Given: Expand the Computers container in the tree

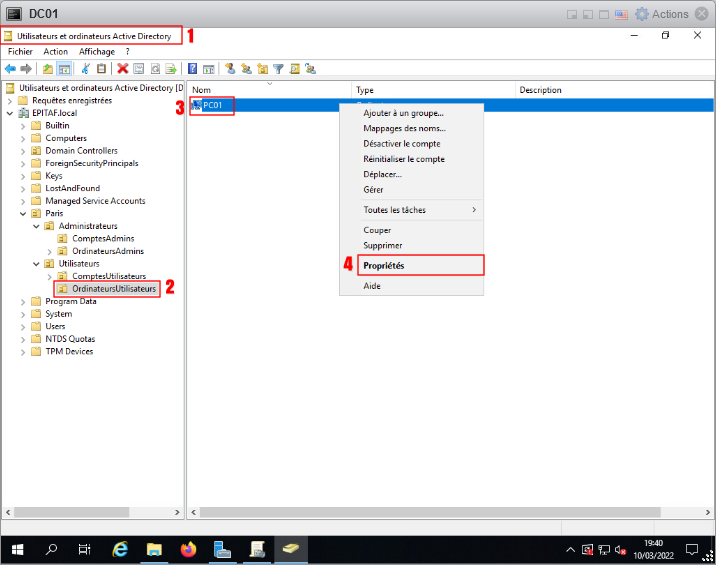Looking at the screenshot, I should click(23, 138).
